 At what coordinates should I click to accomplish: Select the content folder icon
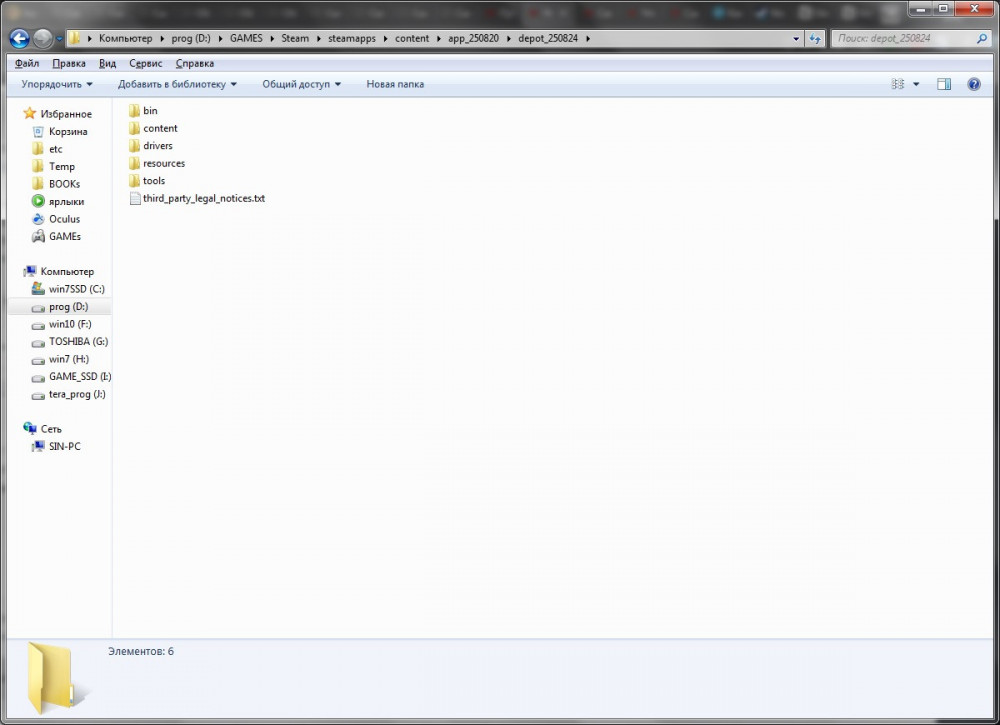(x=134, y=128)
